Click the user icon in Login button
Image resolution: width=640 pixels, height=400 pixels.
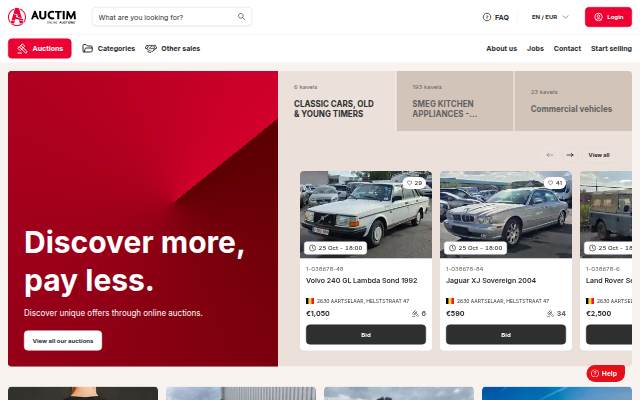pyautogui.click(x=598, y=17)
